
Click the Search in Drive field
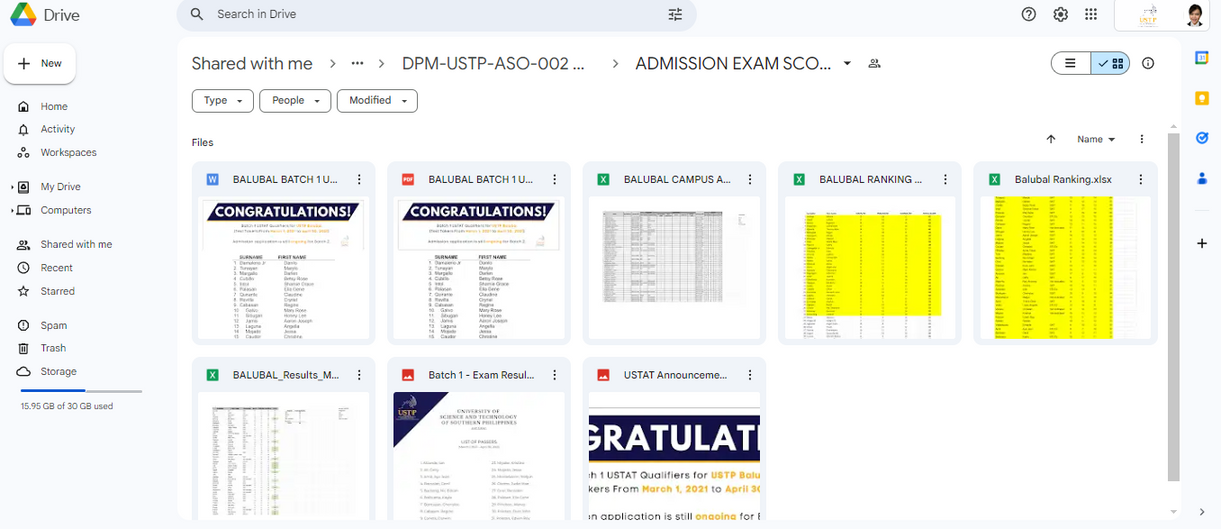436,14
